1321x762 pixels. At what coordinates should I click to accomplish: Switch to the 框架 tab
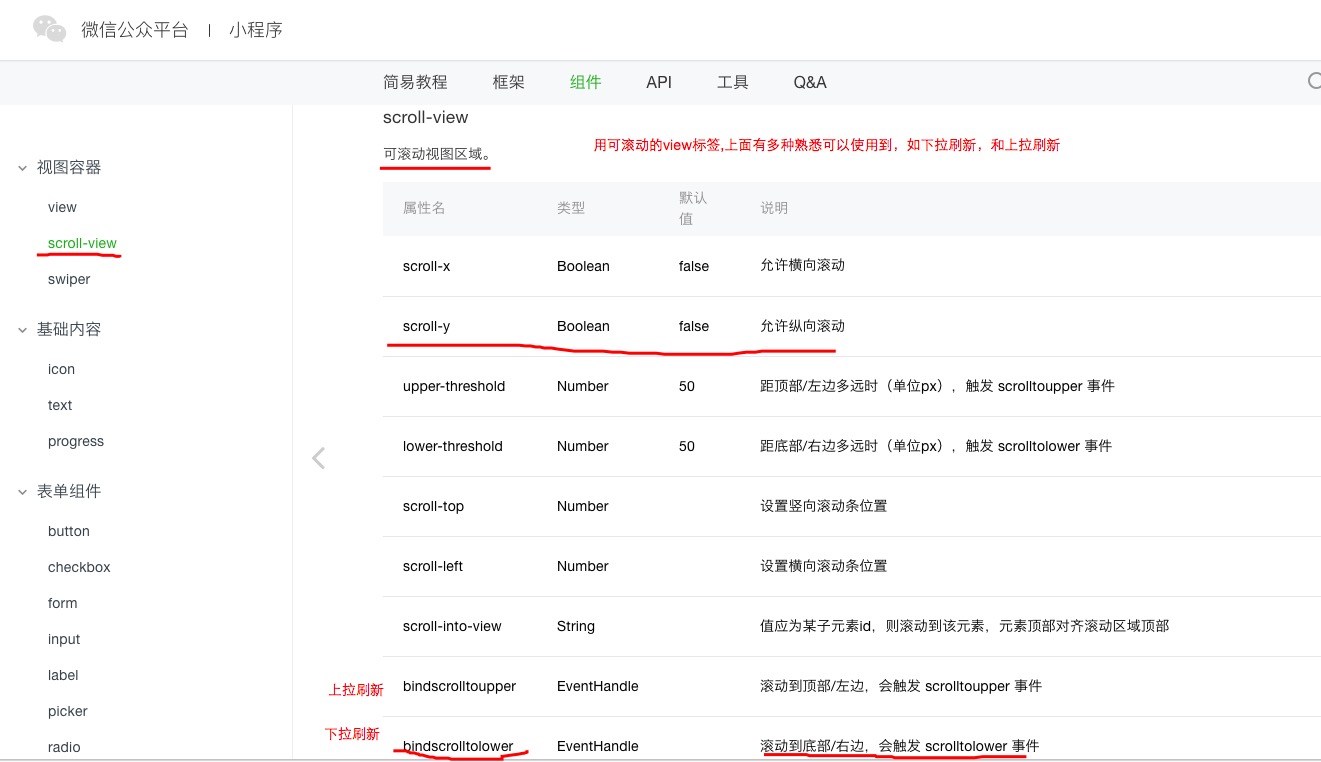tap(508, 82)
